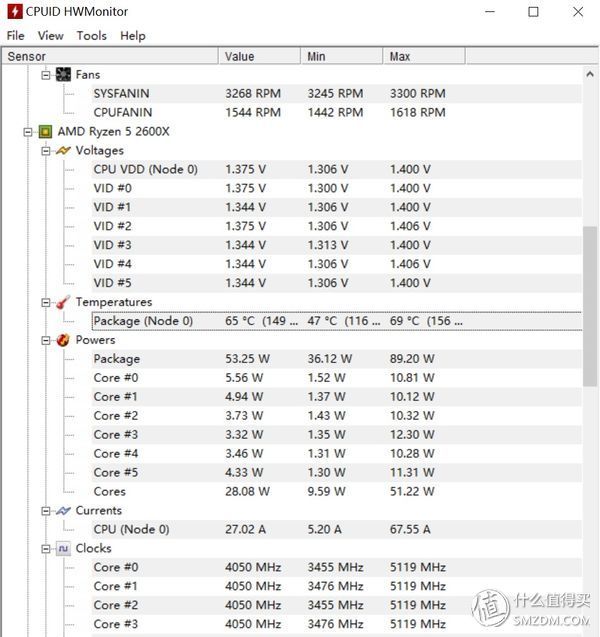
Task: Close the HWMonitor window
Action: click(x=578, y=12)
